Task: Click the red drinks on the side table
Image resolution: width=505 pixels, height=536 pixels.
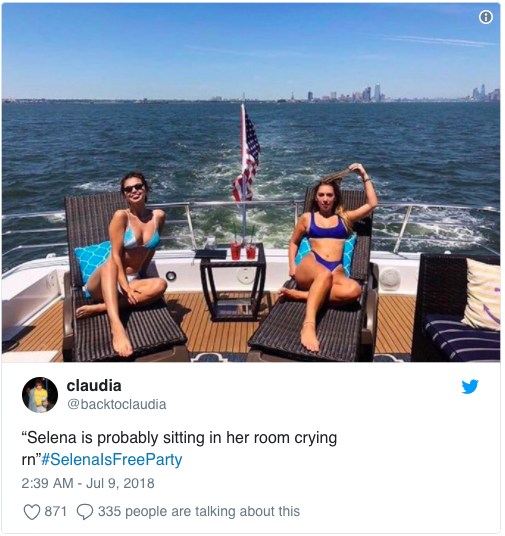Action: [243, 251]
